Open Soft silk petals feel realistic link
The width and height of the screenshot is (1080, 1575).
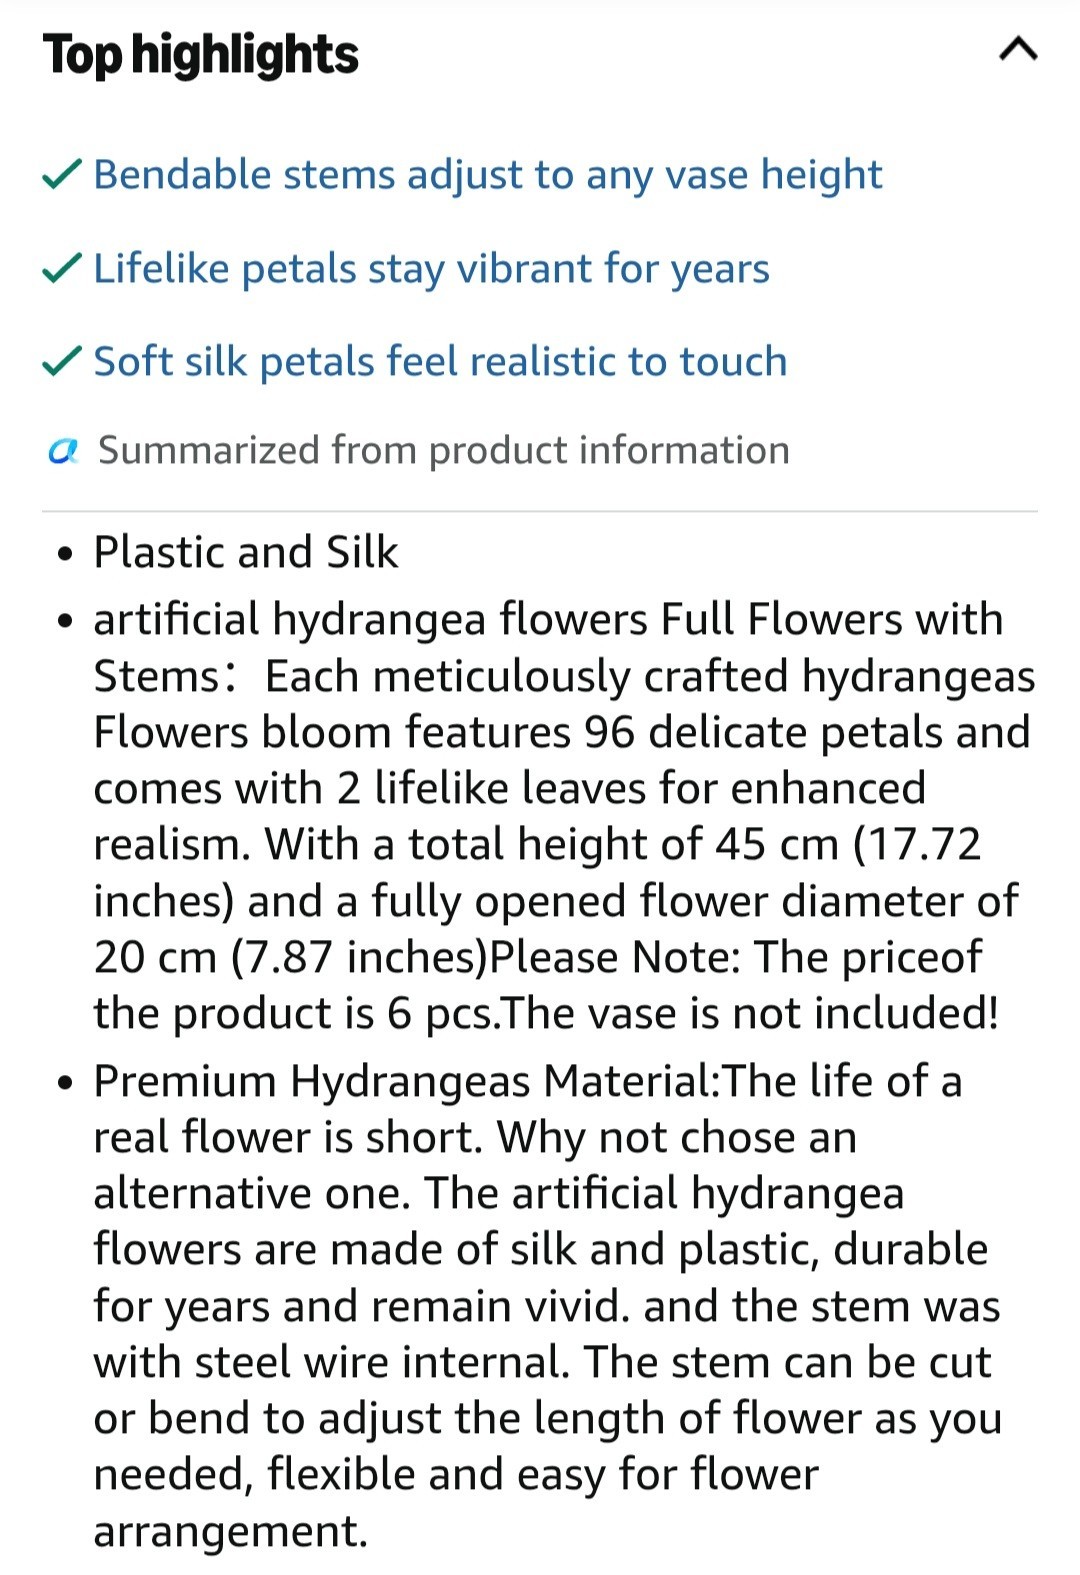(441, 362)
